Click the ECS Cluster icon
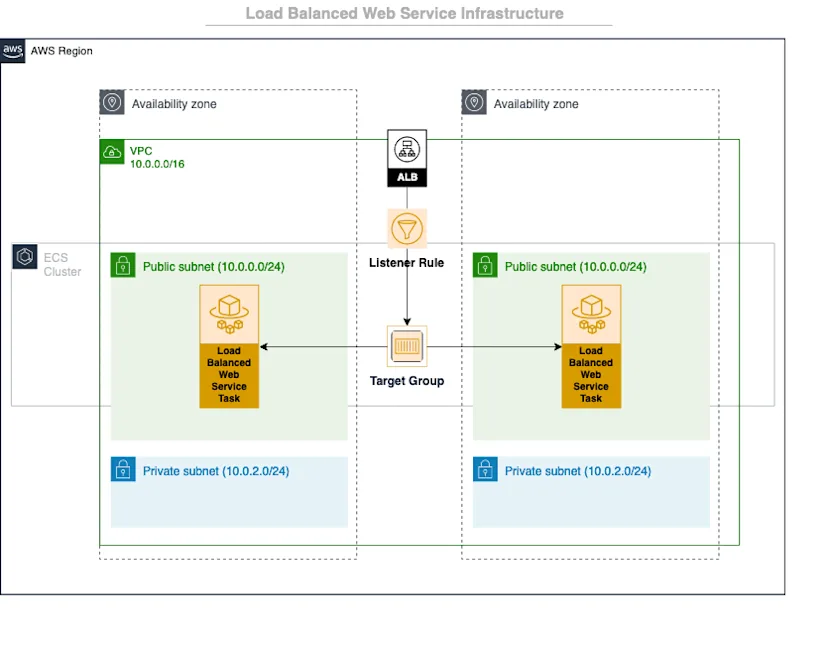Viewport: 828px width, 645px height. coord(22,257)
